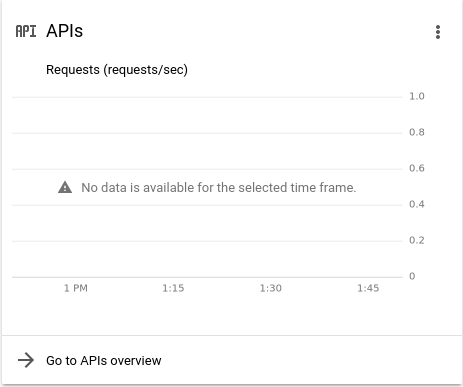The width and height of the screenshot is (463, 387).
Task: Click the arrow icon beside APIs overview
Action: click(26, 360)
